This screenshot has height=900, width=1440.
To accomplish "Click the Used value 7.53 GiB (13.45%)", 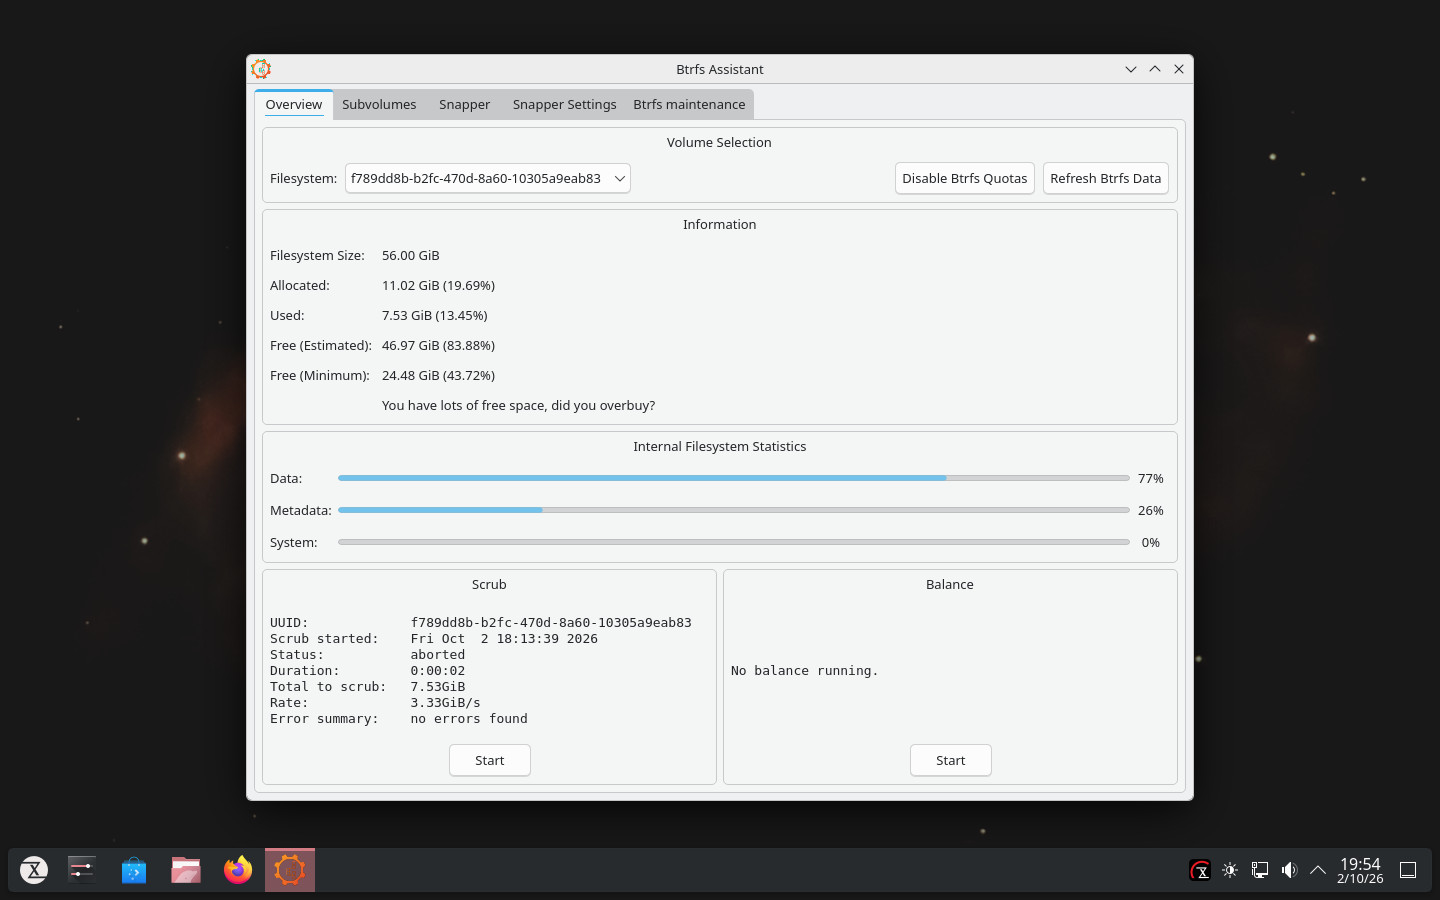I will coord(435,315).
